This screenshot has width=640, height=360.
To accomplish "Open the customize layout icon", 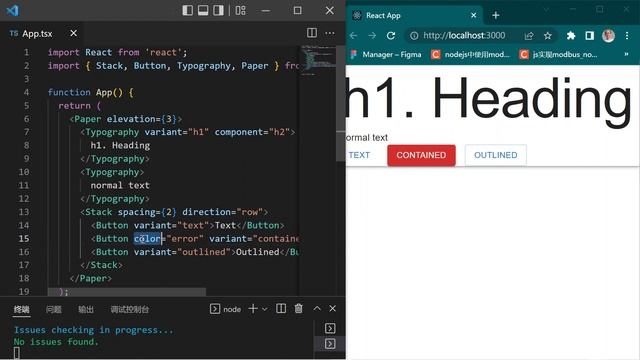I will (240, 10).
